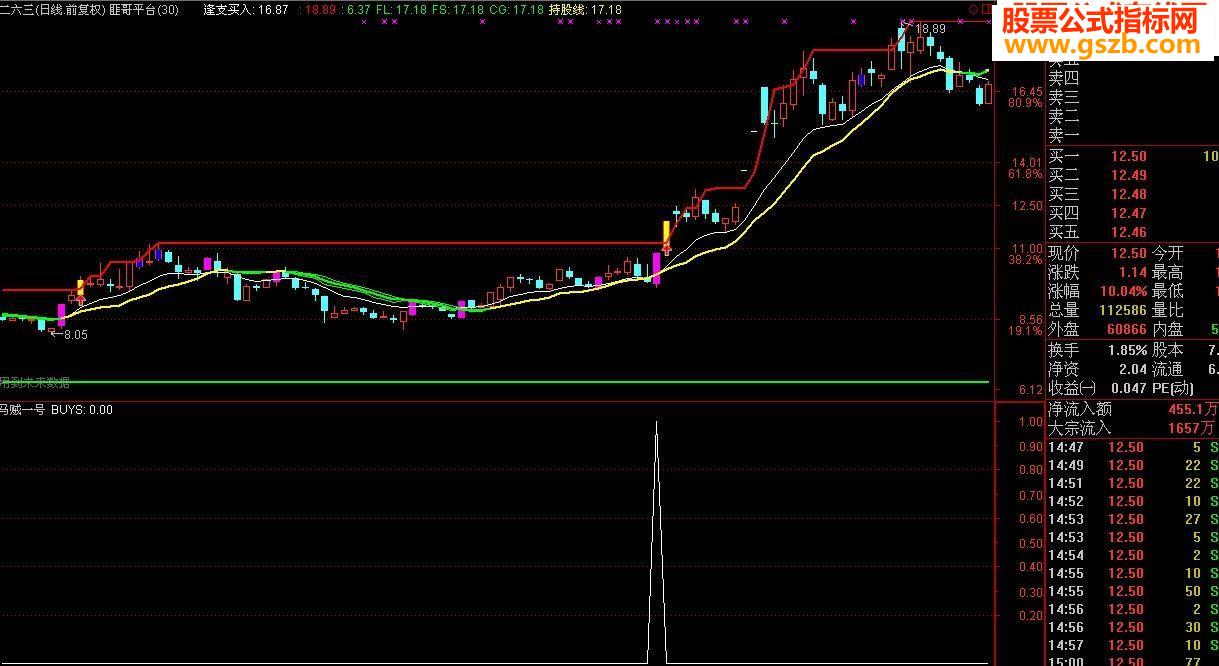Viewport: 1219px width, 666px height.
Task: Select the 卖四 ask row
Action: [x=1132, y=78]
